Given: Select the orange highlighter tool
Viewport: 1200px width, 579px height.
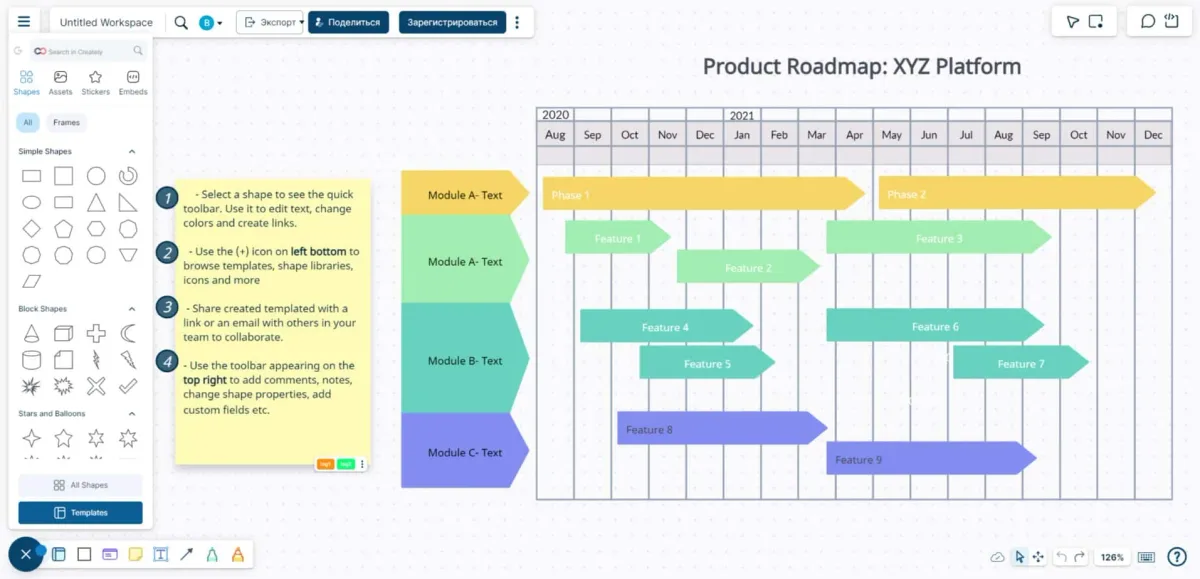Looking at the screenshot, I should pos(238,554).
